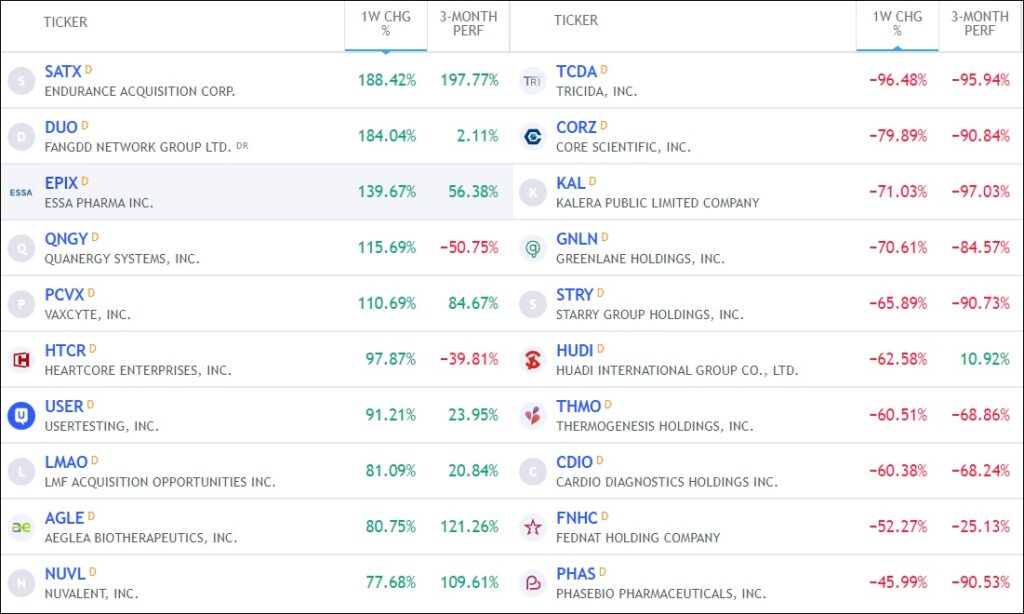Click the PCVX company logo icon
1024x614 pixels.
point(21,304)
